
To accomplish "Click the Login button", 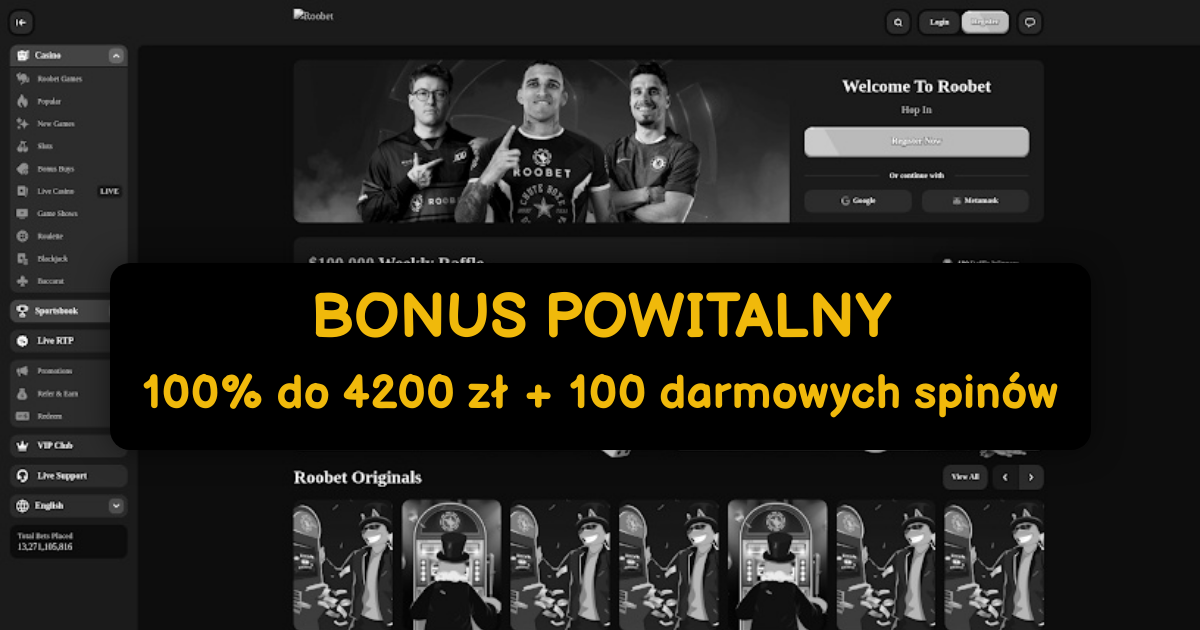I will (939, 22).
